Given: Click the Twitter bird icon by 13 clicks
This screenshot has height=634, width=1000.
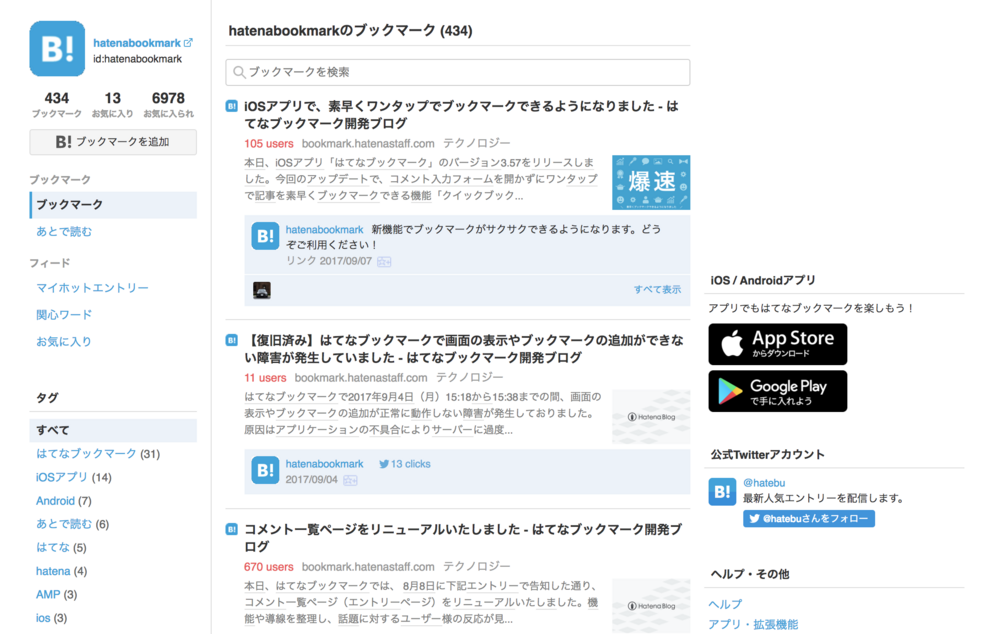Looking at the screenshot, I should click(383, 464).
